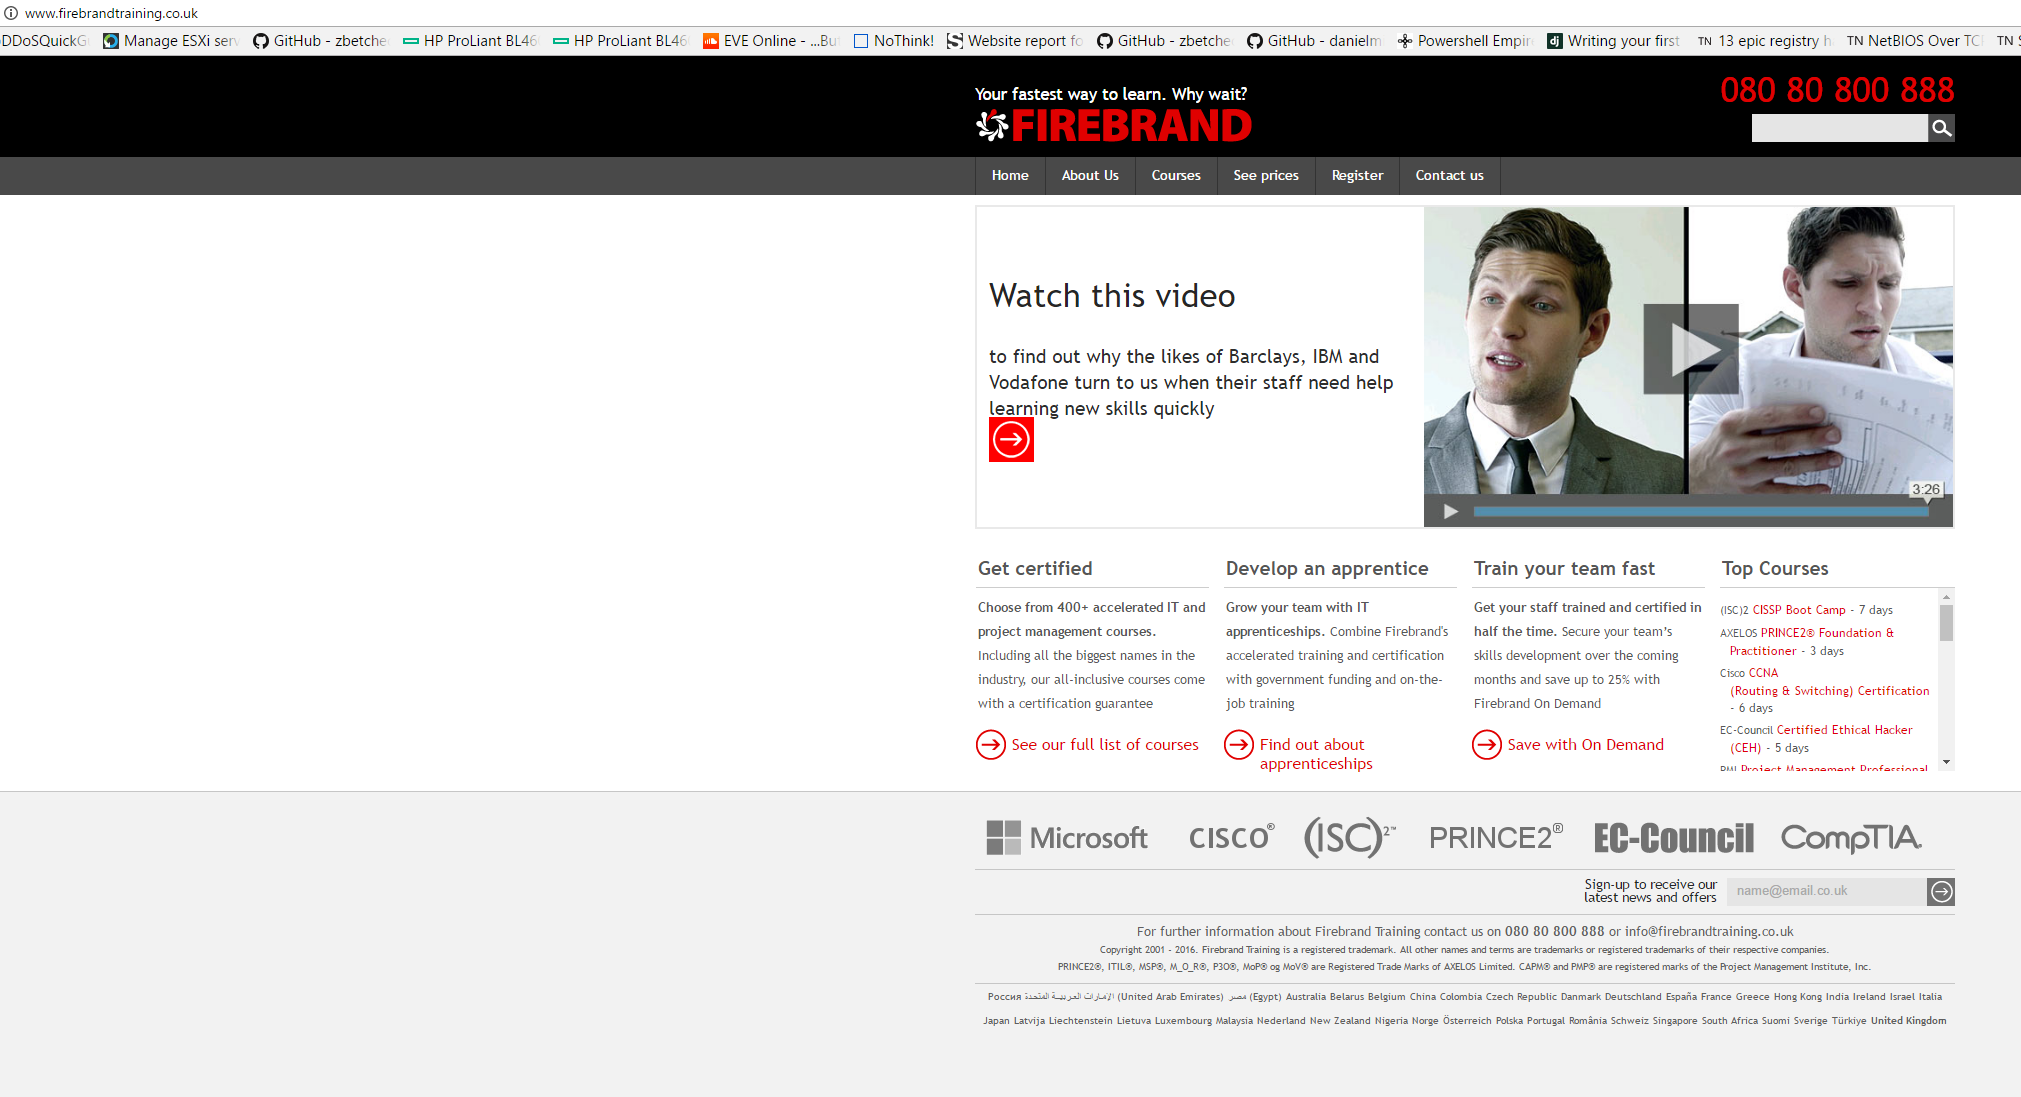Viewport: 2021px width, 1097px height.
Task: Open See our full list of courses link
Action: (1105, 745)
